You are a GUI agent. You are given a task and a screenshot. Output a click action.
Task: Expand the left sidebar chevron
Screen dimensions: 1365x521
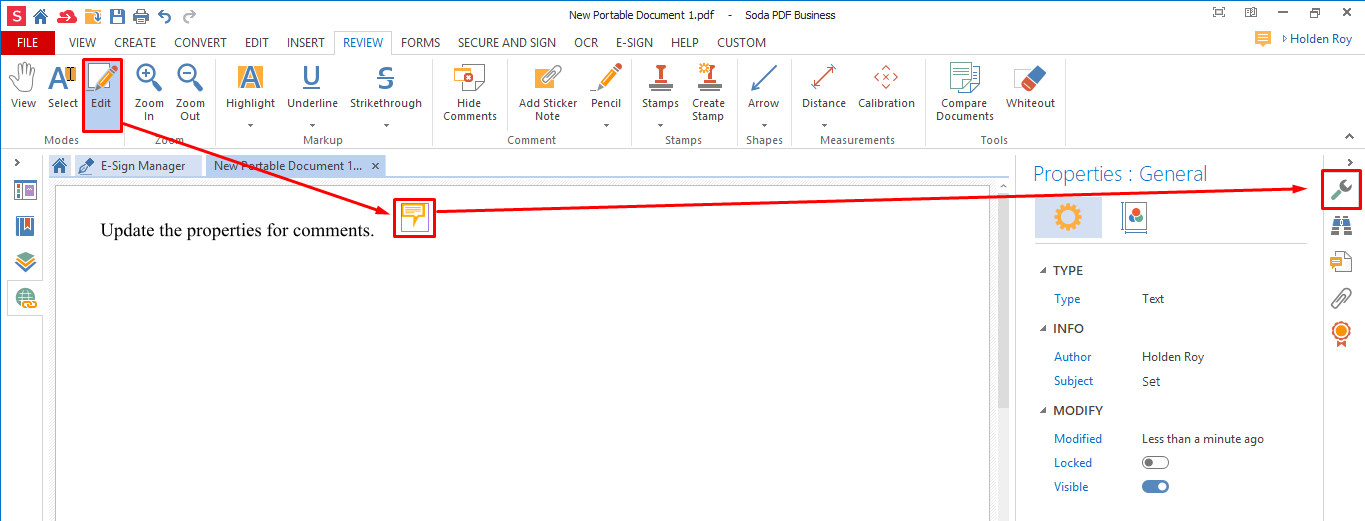pos(17,162)
